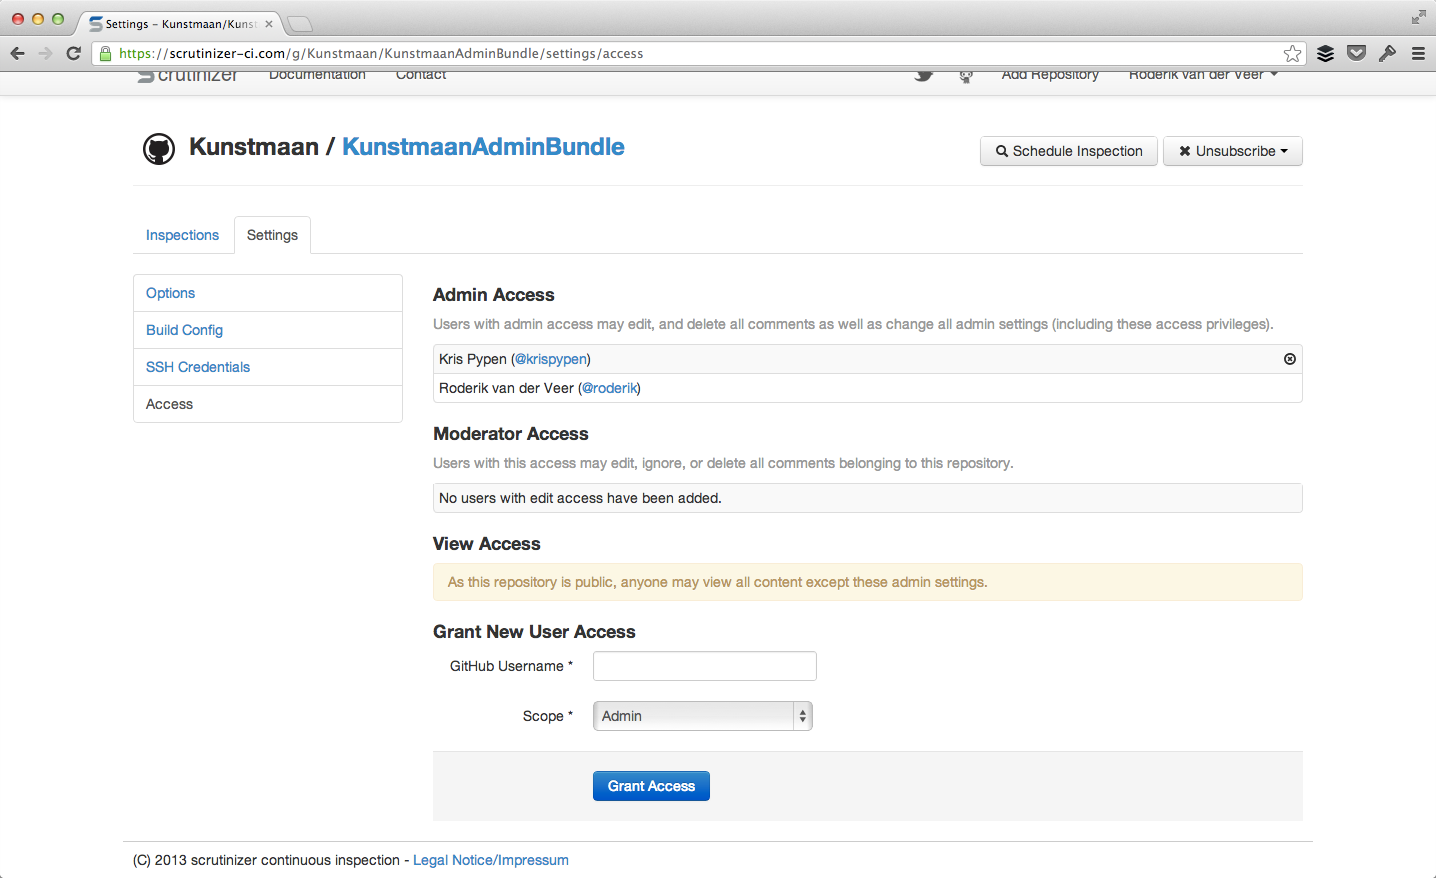The height and width of the screenshot is (878, 1436).
Task: Open the Build Config settings section
Action: point(268,330)
